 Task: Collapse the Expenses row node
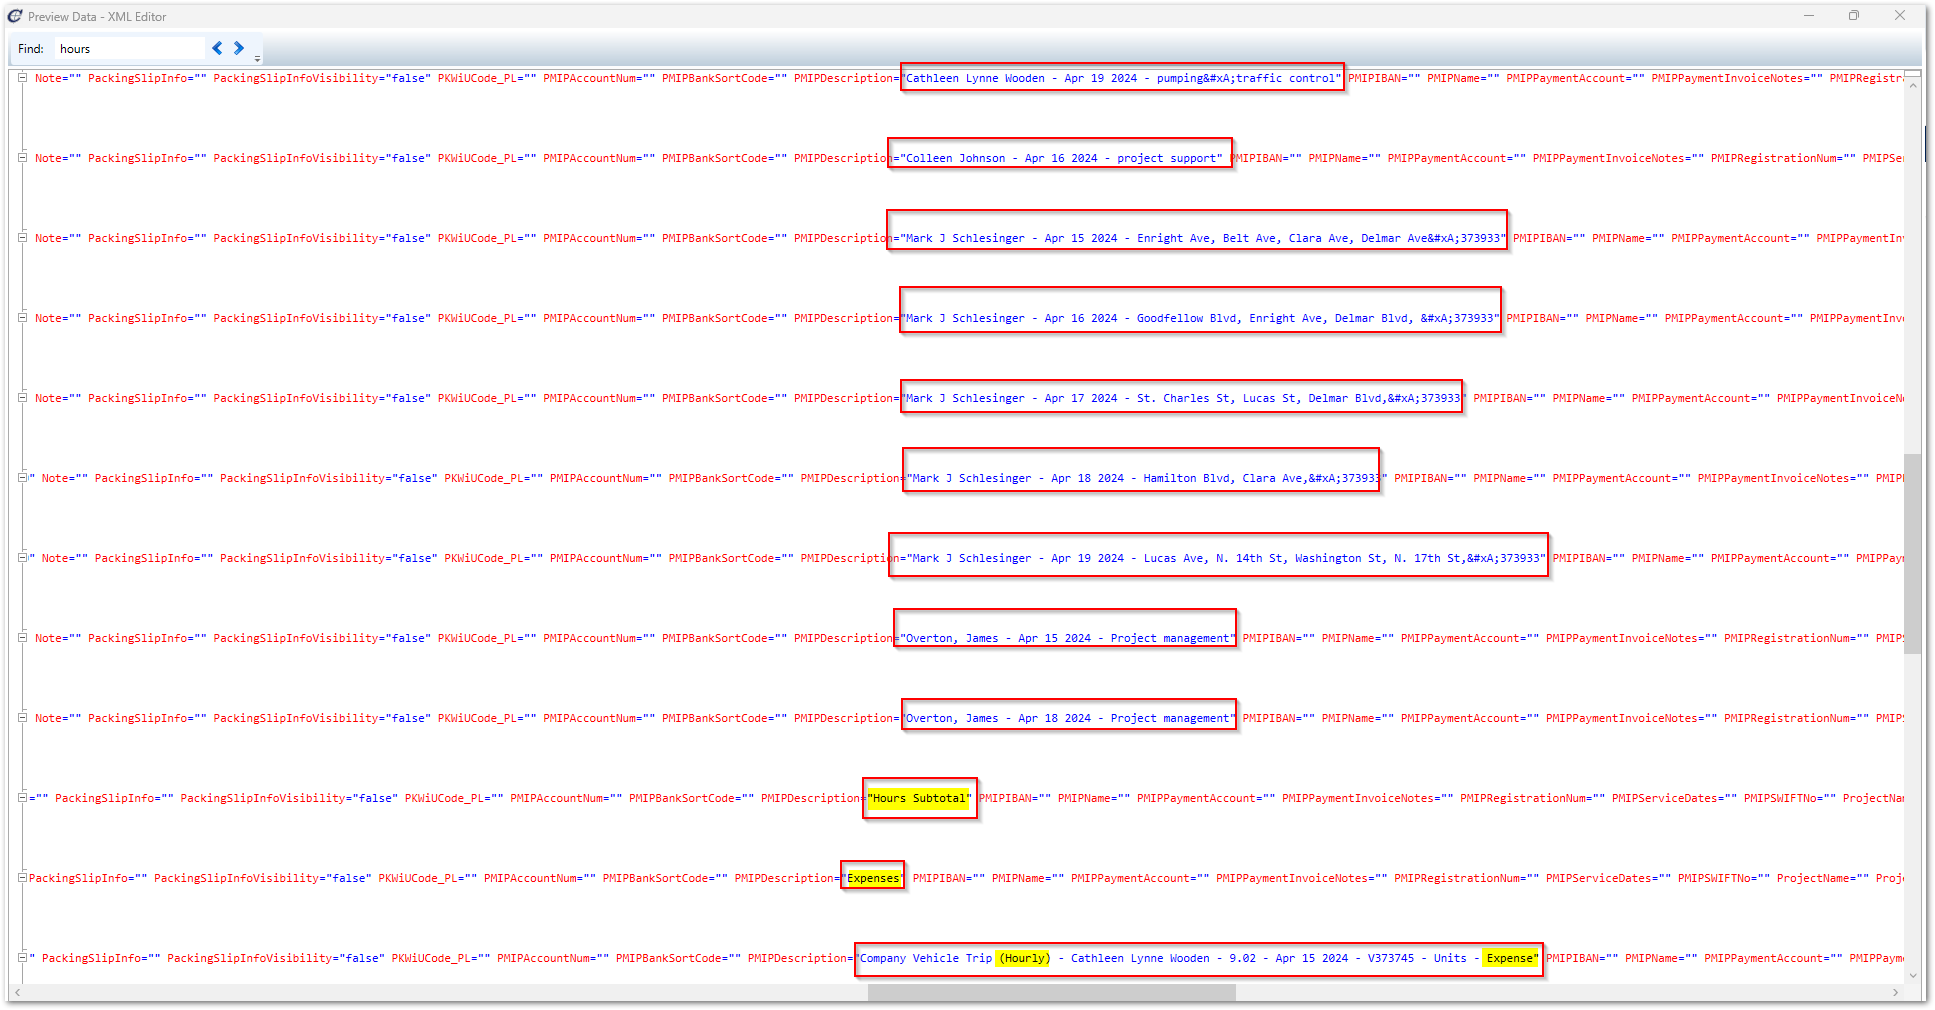tap(22, 878)
